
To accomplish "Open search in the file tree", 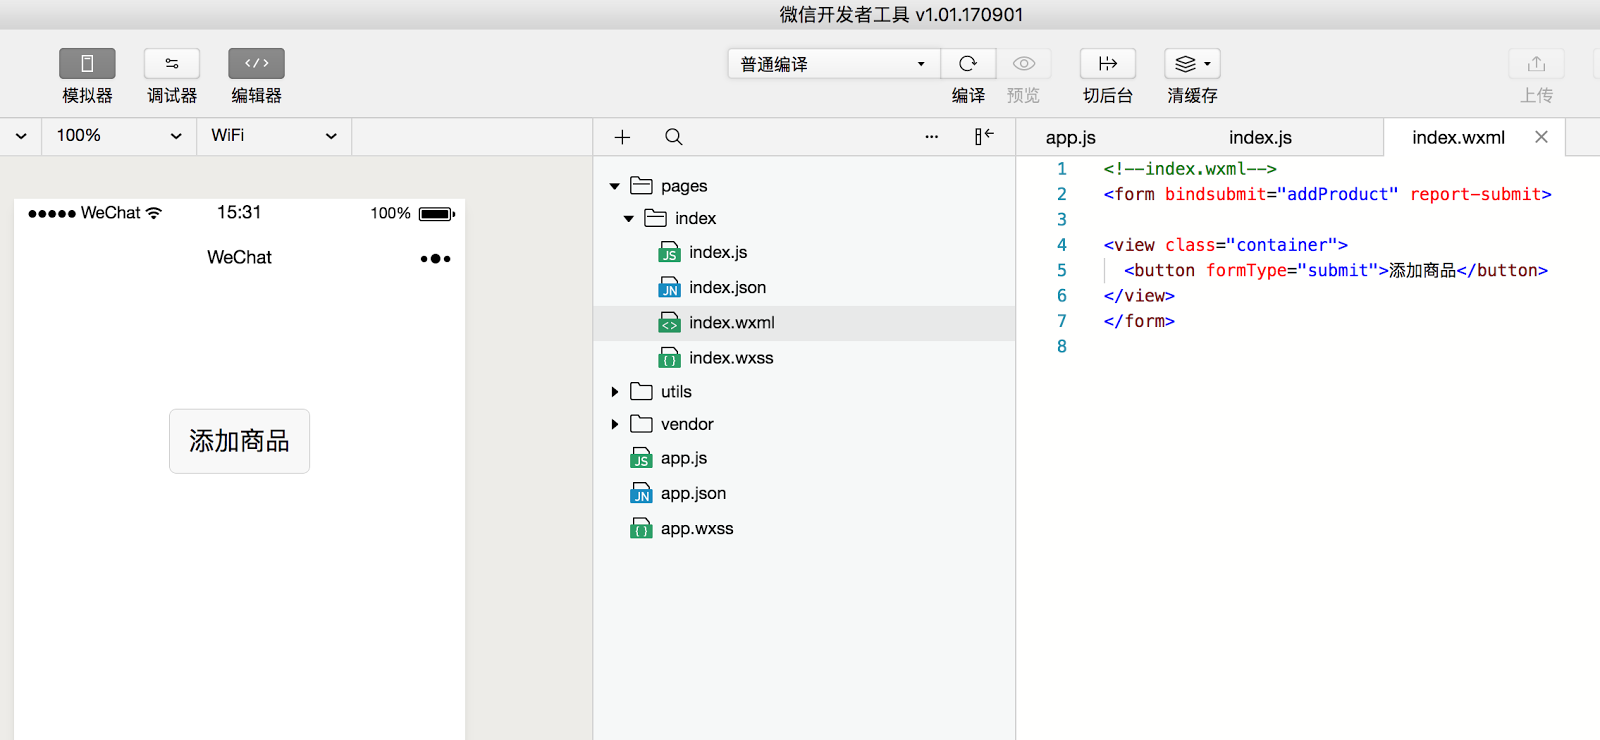I will click(x=674, y=137).
